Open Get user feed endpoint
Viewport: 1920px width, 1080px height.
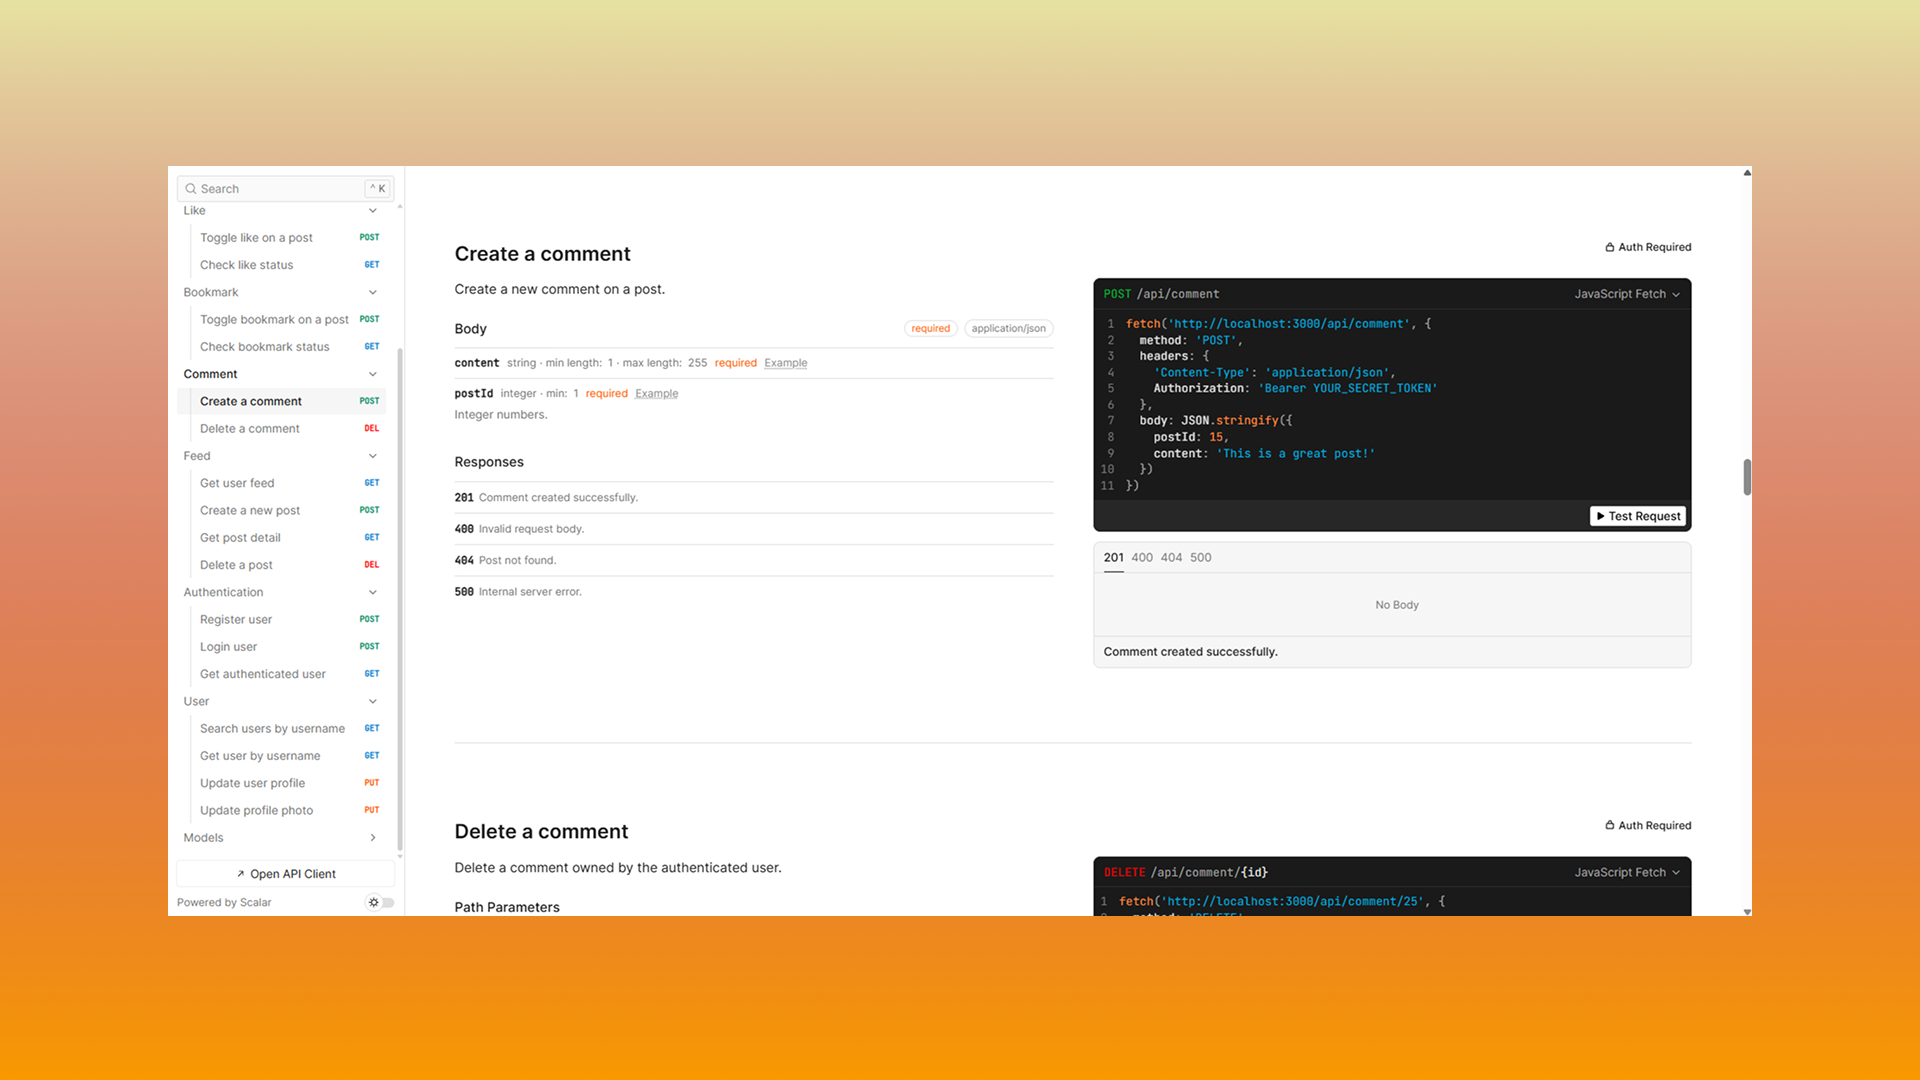(x=282, y=483)
